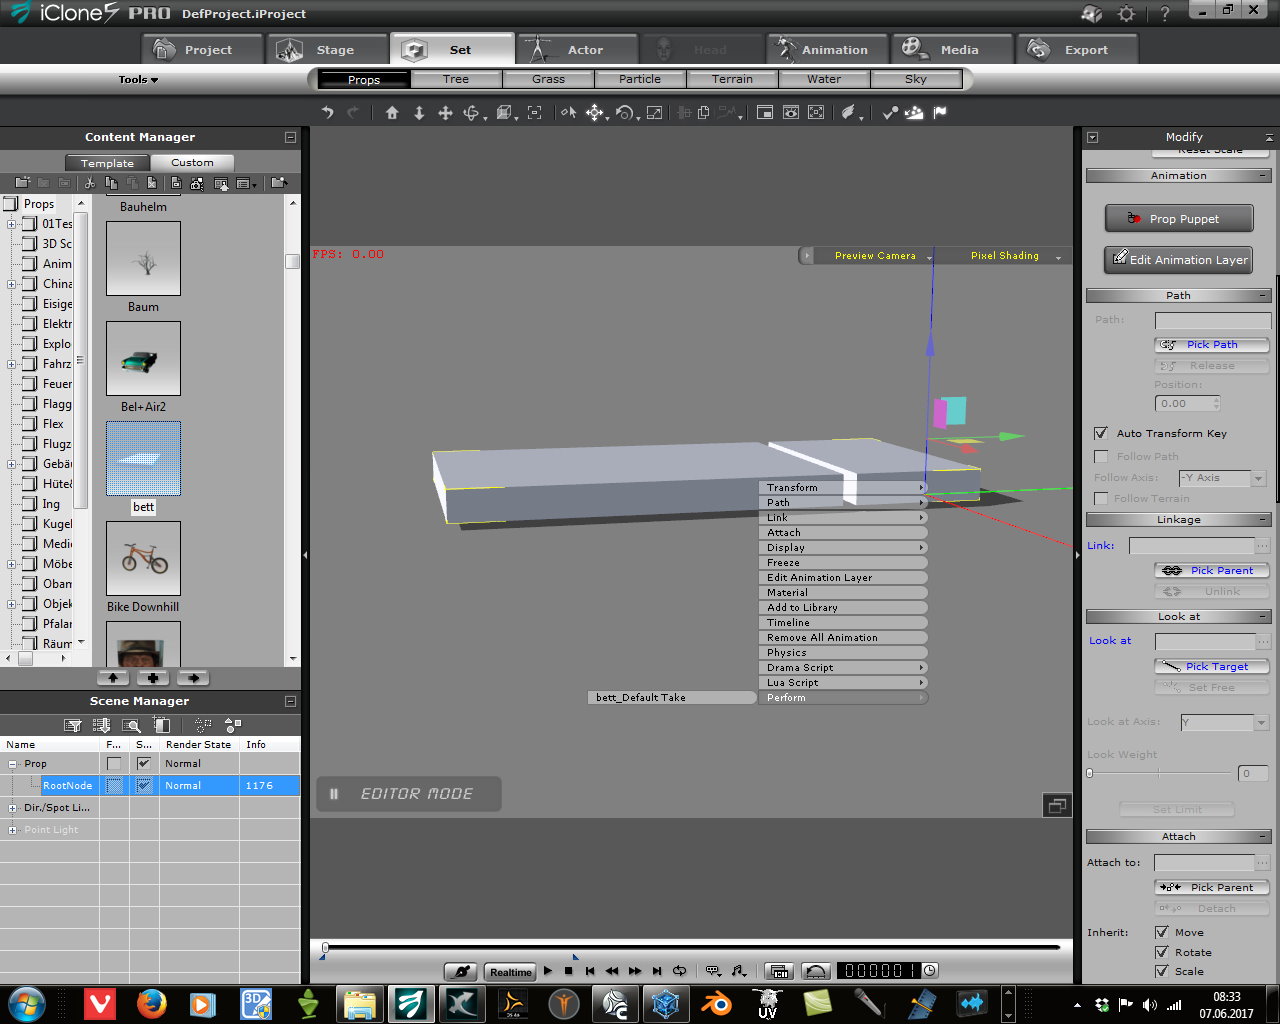Click the Play button in transport bar
The image size is (1280, 1024).
[x=548, y=971]
